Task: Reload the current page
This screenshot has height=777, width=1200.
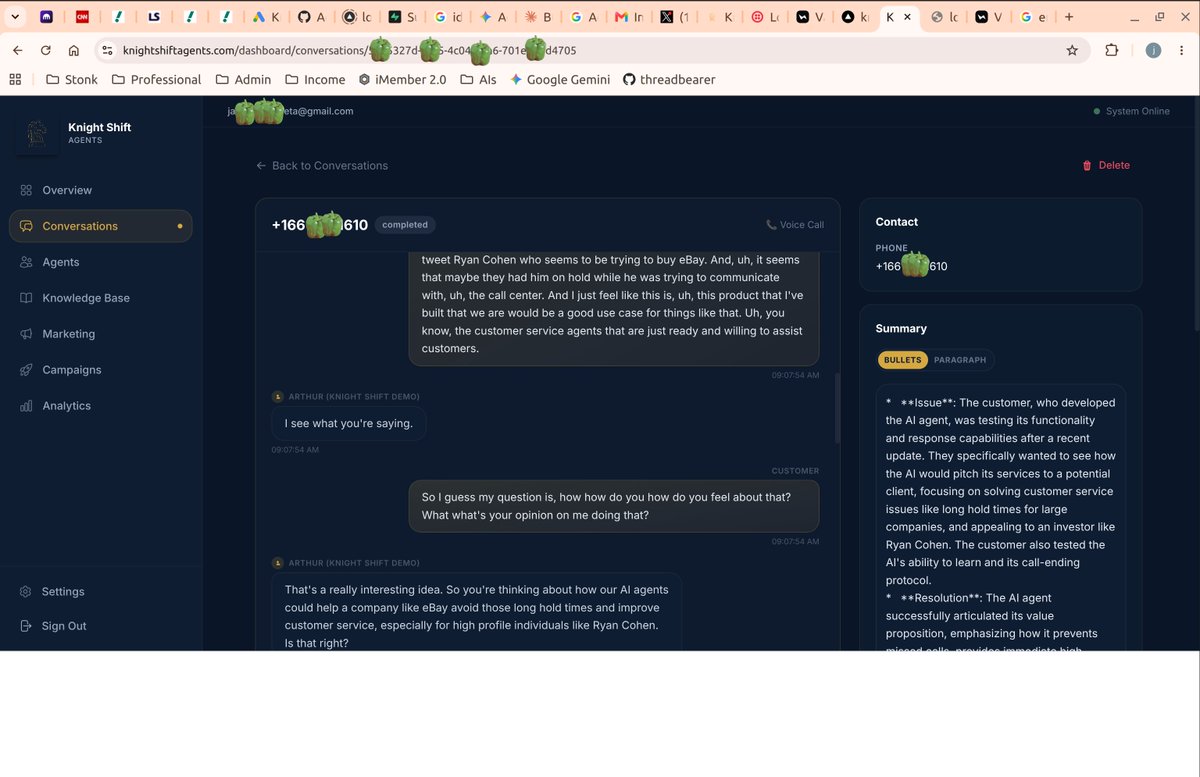Action: (46, 50)
